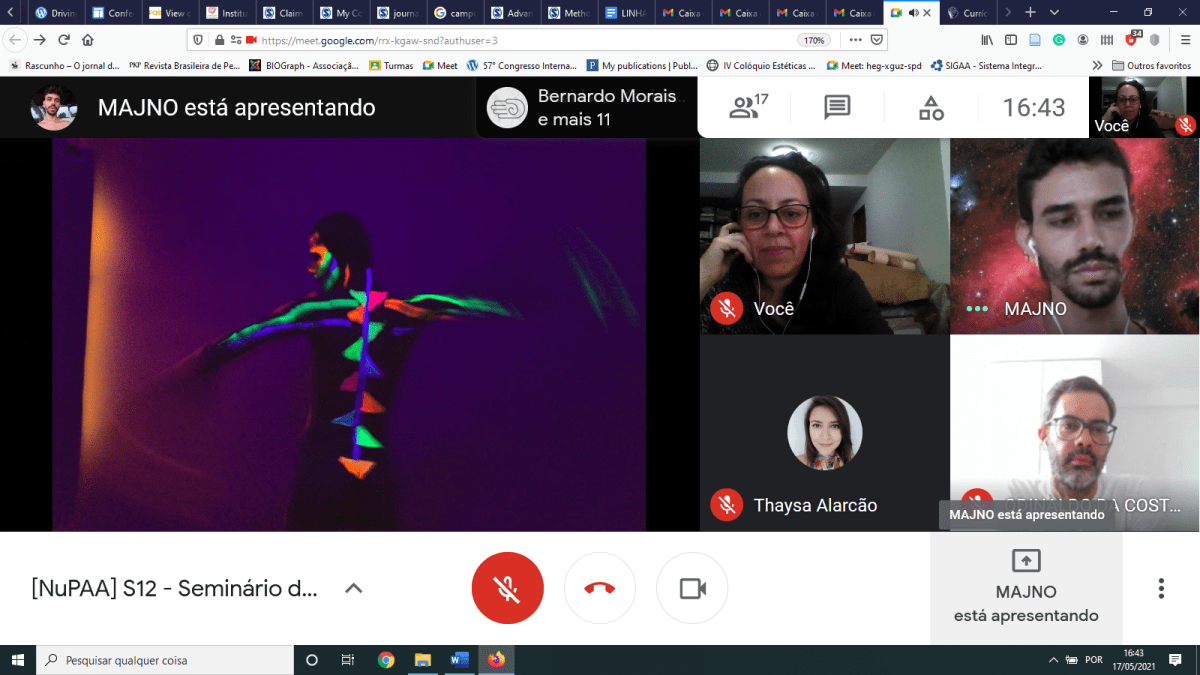Unmute your microphone
The image size is (1200, 675).
tap(507, 588)
